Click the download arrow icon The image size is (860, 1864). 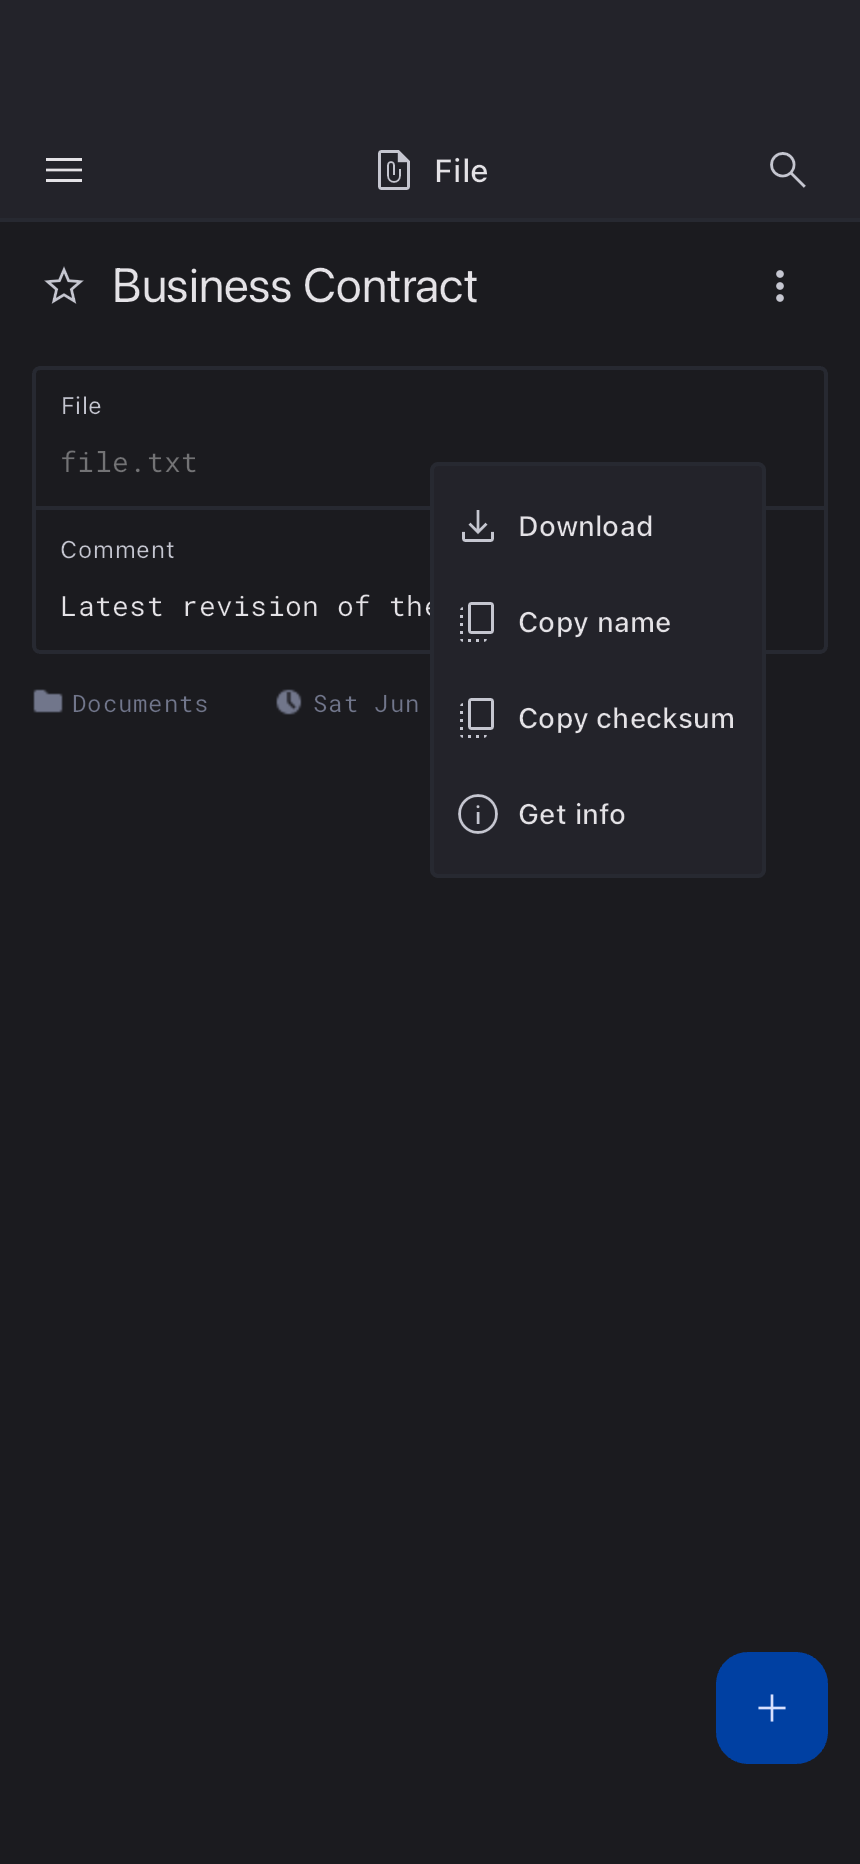tap(478, 526)
